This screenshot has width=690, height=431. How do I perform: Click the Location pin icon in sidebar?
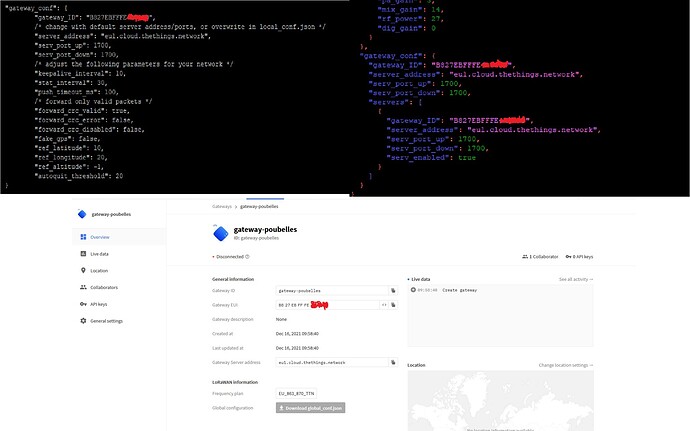pyautogui.click(x=82, y=271)
